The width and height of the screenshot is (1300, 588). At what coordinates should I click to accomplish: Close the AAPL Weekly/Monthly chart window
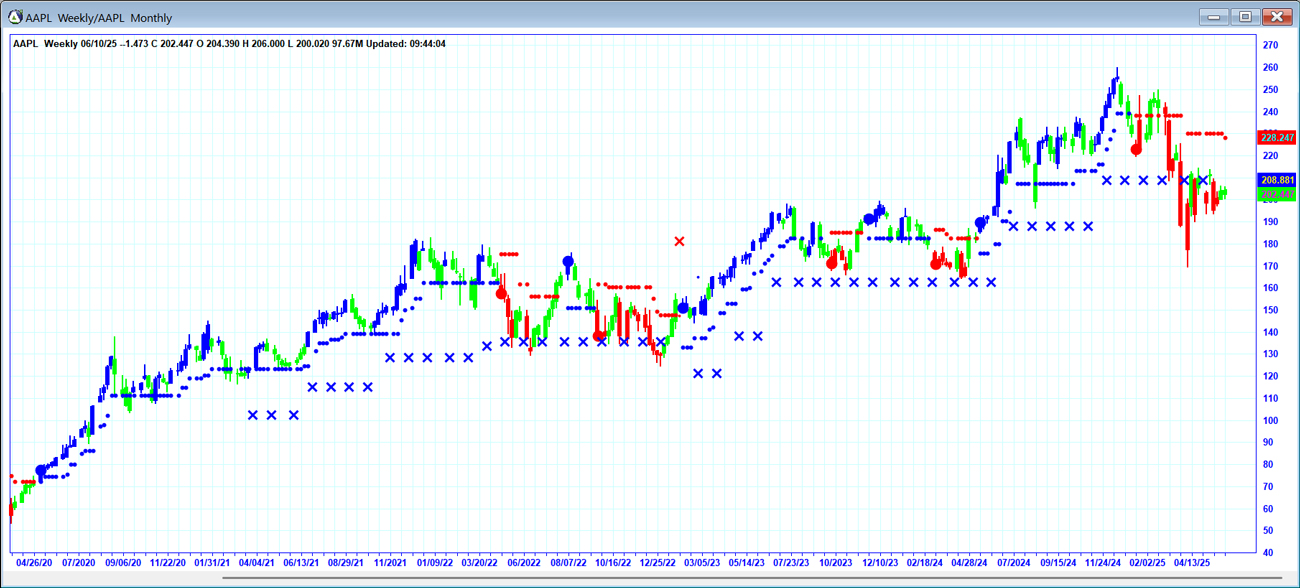(x=1277, y=16)
